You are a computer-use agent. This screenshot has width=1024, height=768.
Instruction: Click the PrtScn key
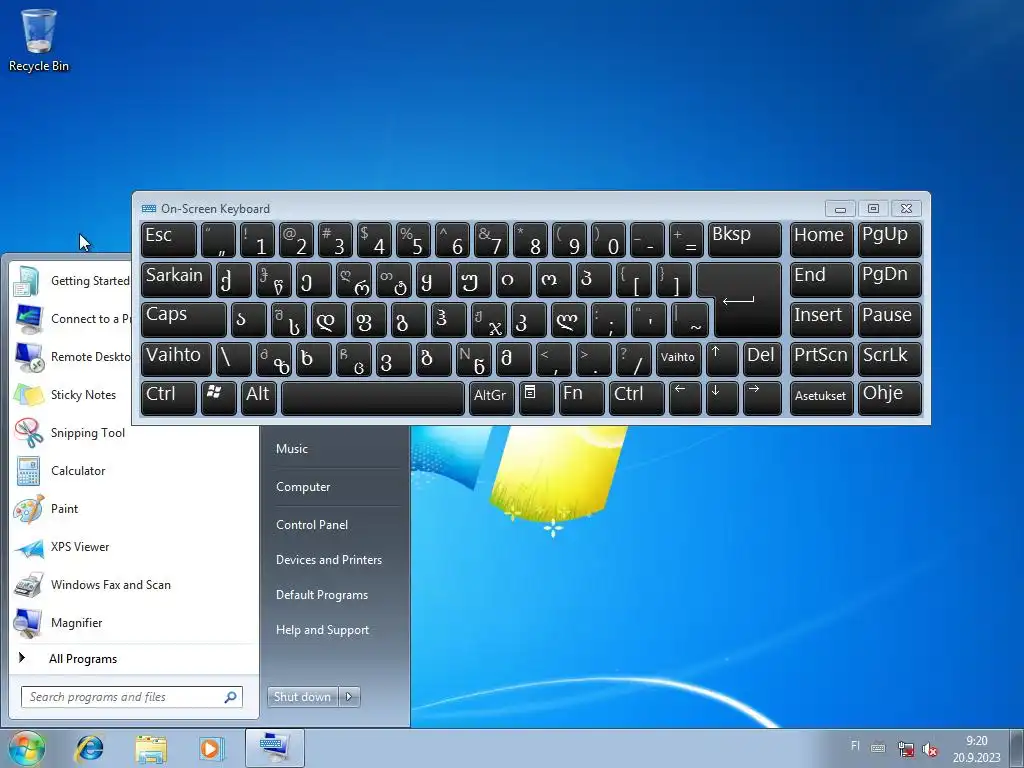pos(821,359)
